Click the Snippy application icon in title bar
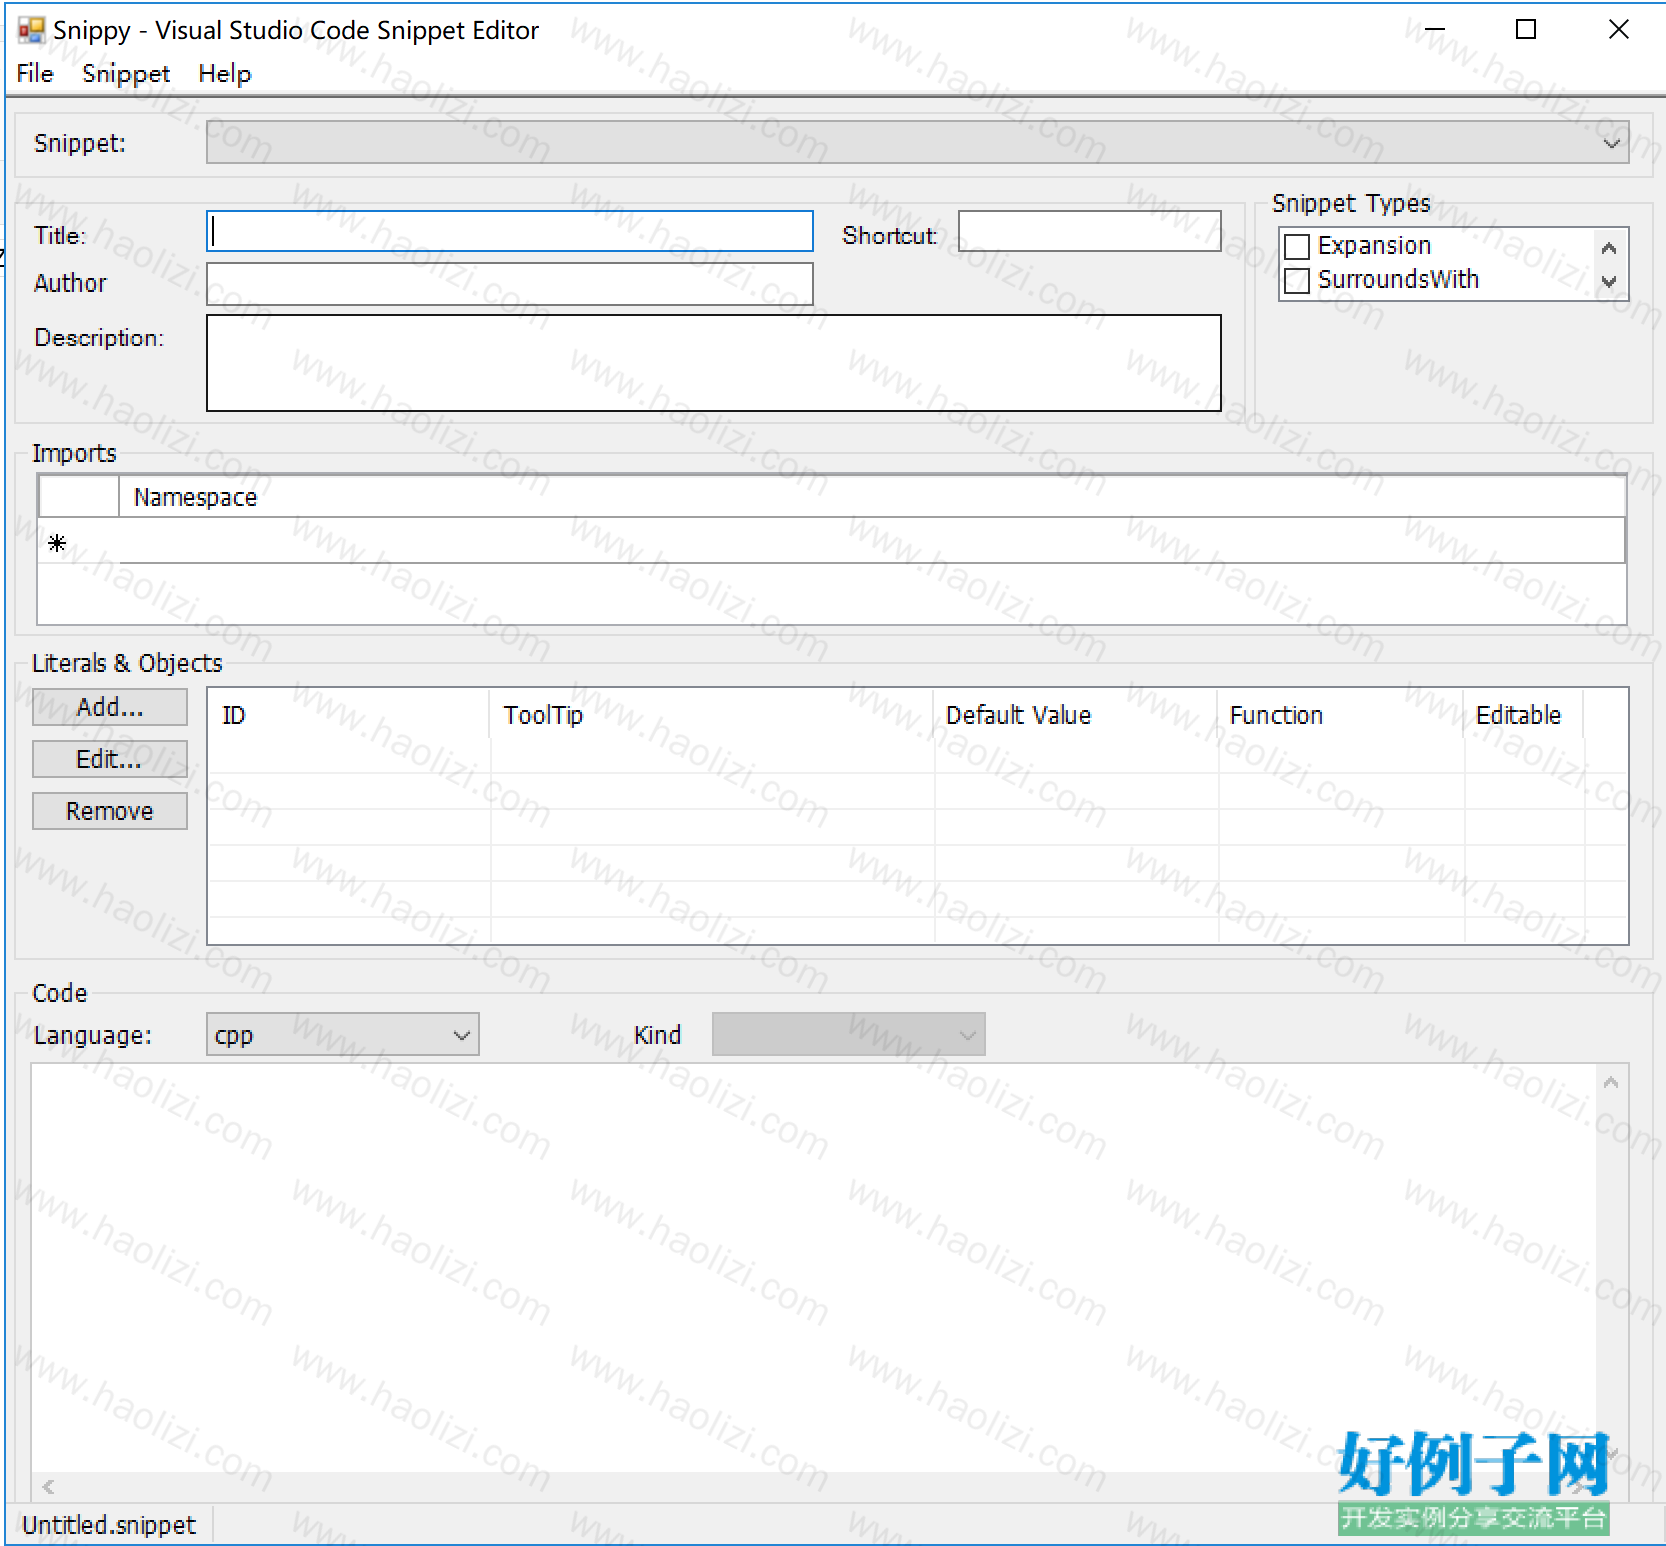This screenshot has height=1546, width=1666. (31, 30)
